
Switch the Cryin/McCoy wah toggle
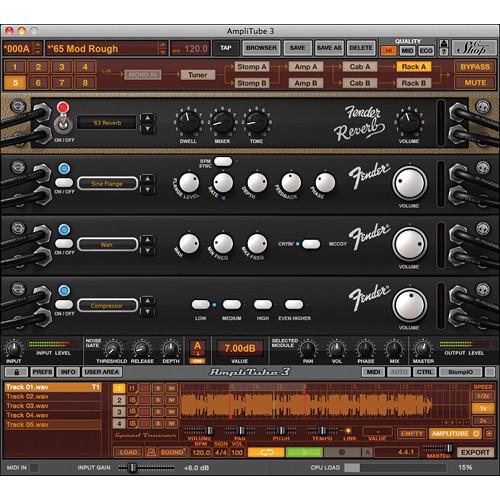coord(311,244)
